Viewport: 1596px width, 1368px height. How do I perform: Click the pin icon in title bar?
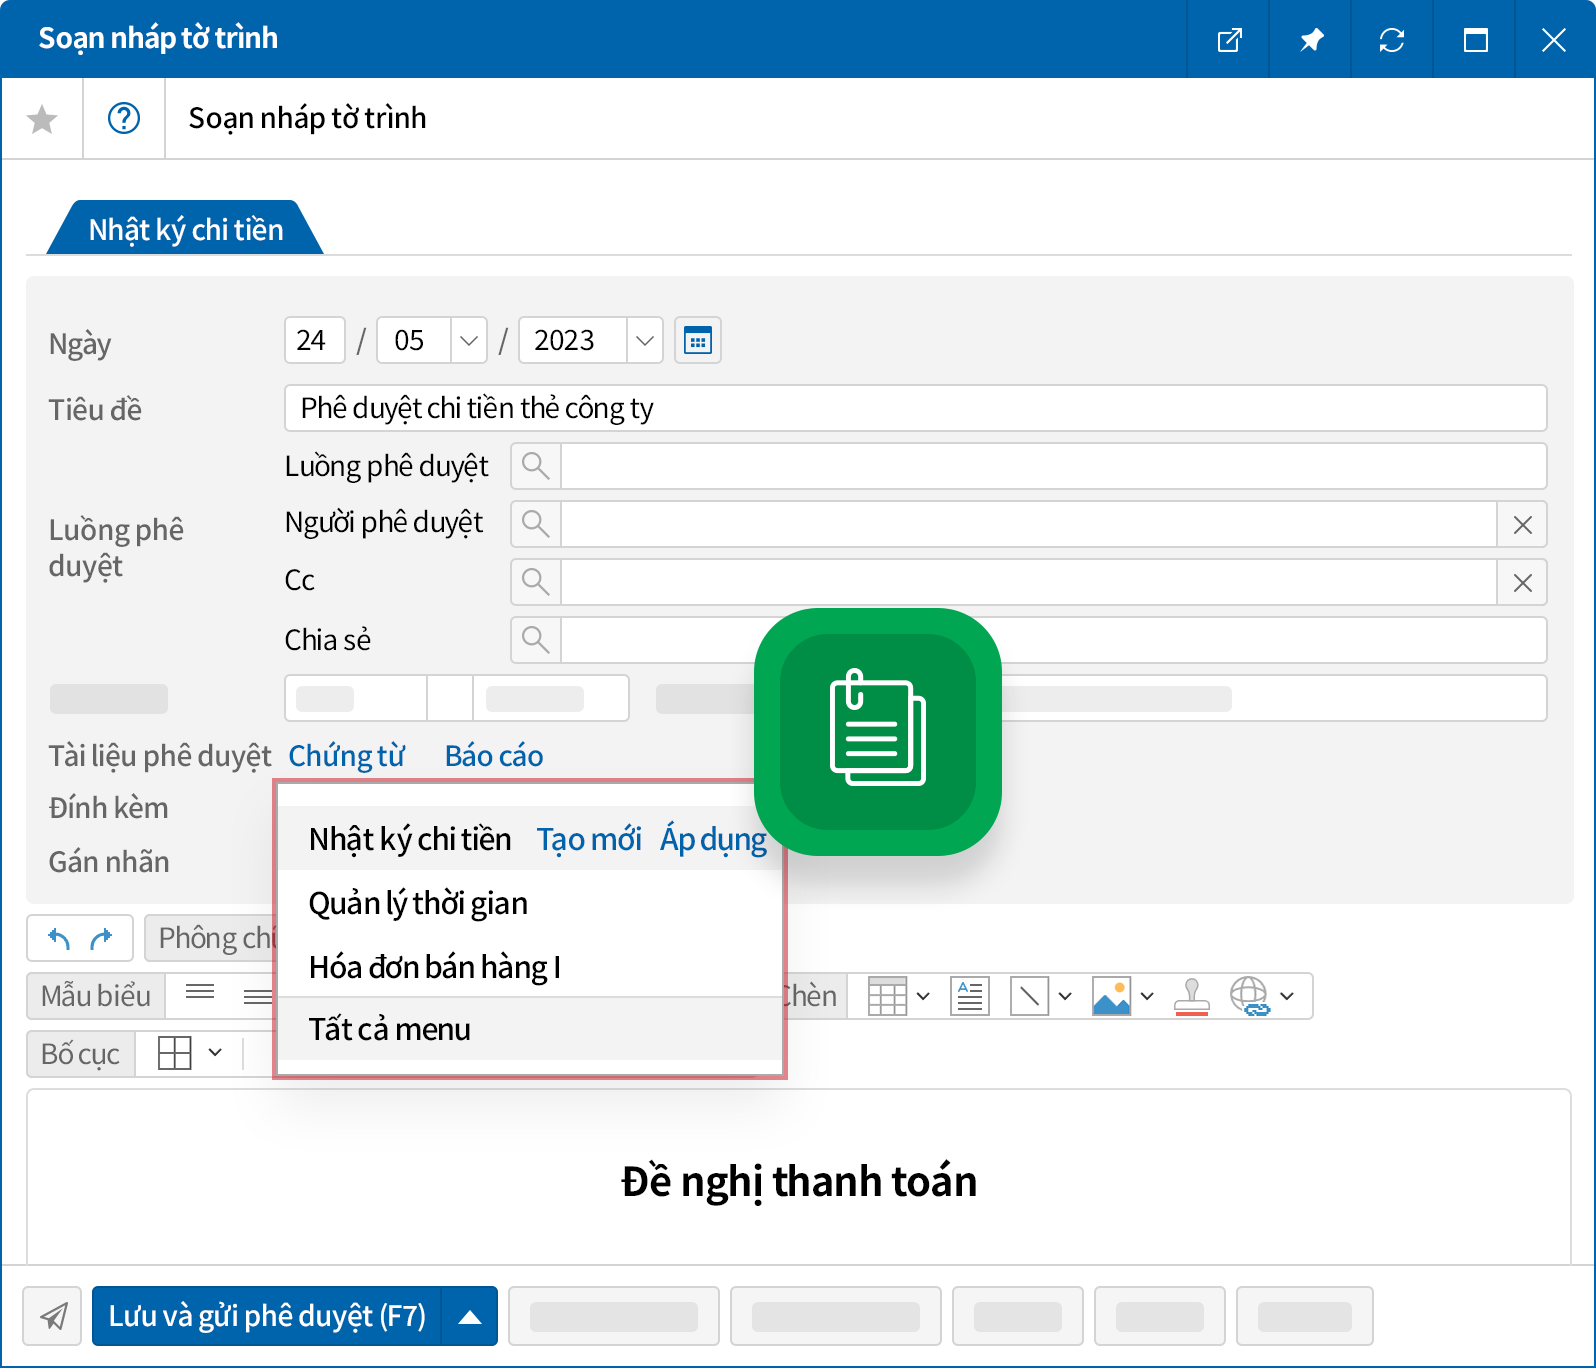pyautogui.click(x=1311, y=40)
